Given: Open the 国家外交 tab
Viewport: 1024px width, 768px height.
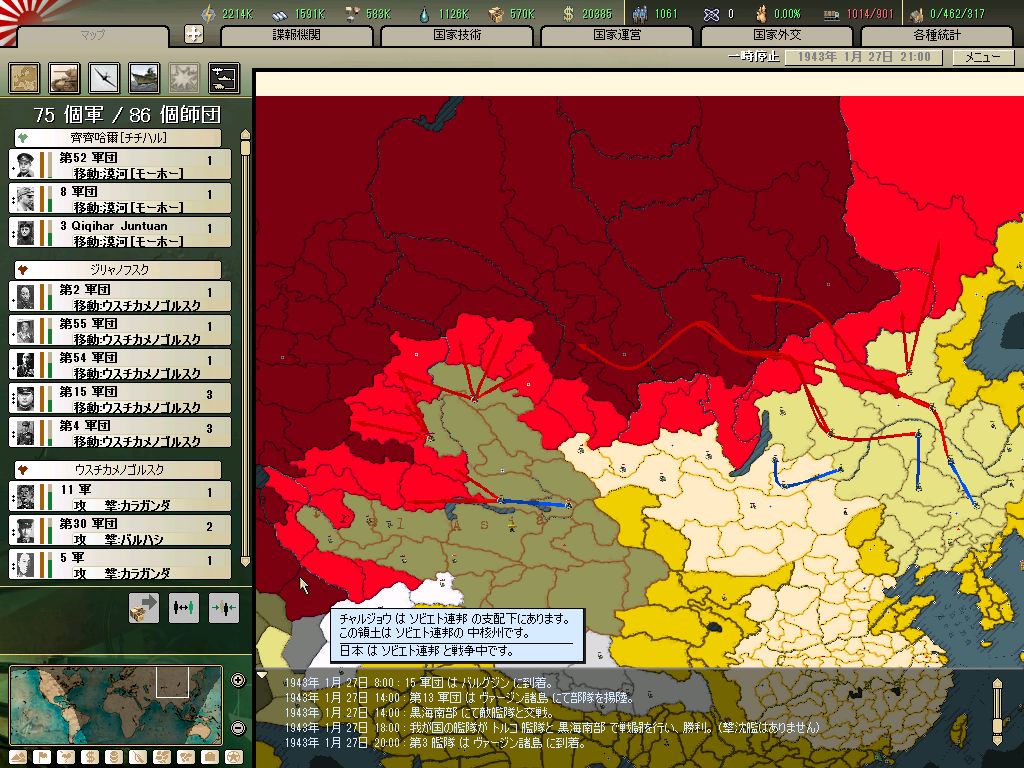Looking at the screenshot, I should (777, 35).
